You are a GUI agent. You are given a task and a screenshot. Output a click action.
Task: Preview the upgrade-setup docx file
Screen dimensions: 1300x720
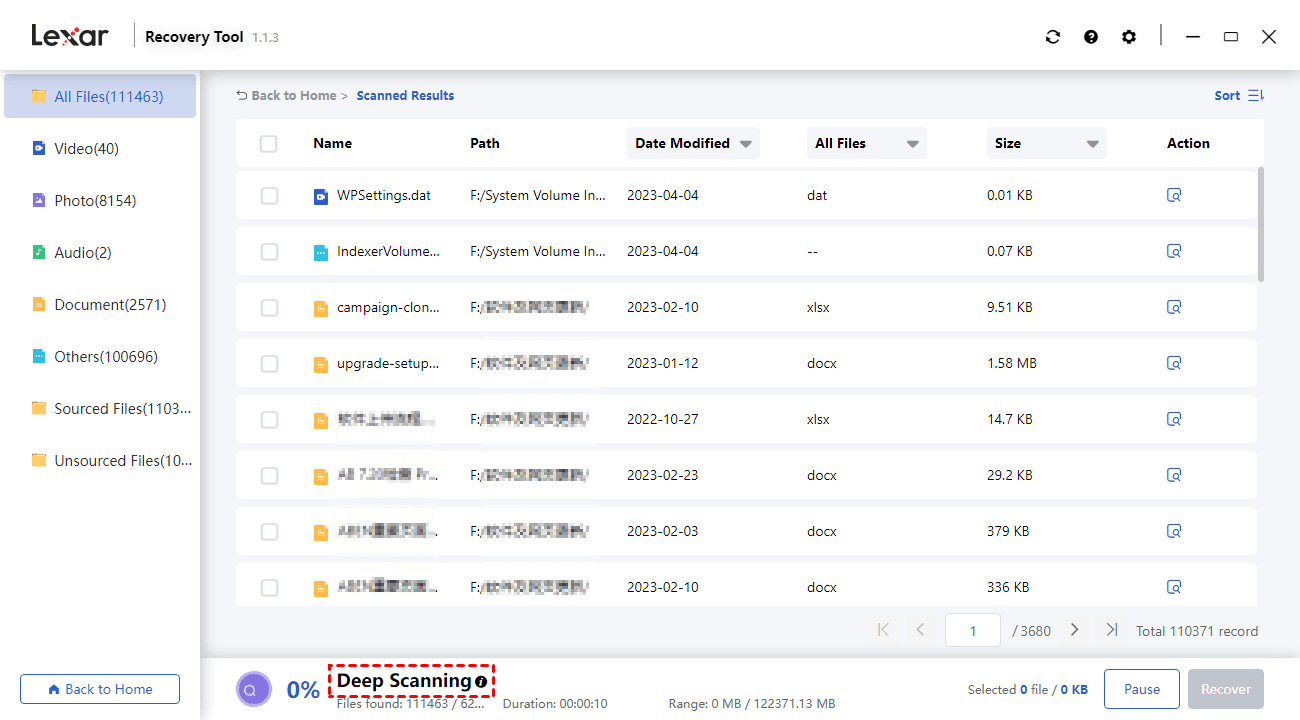[x=1174, y=364]
